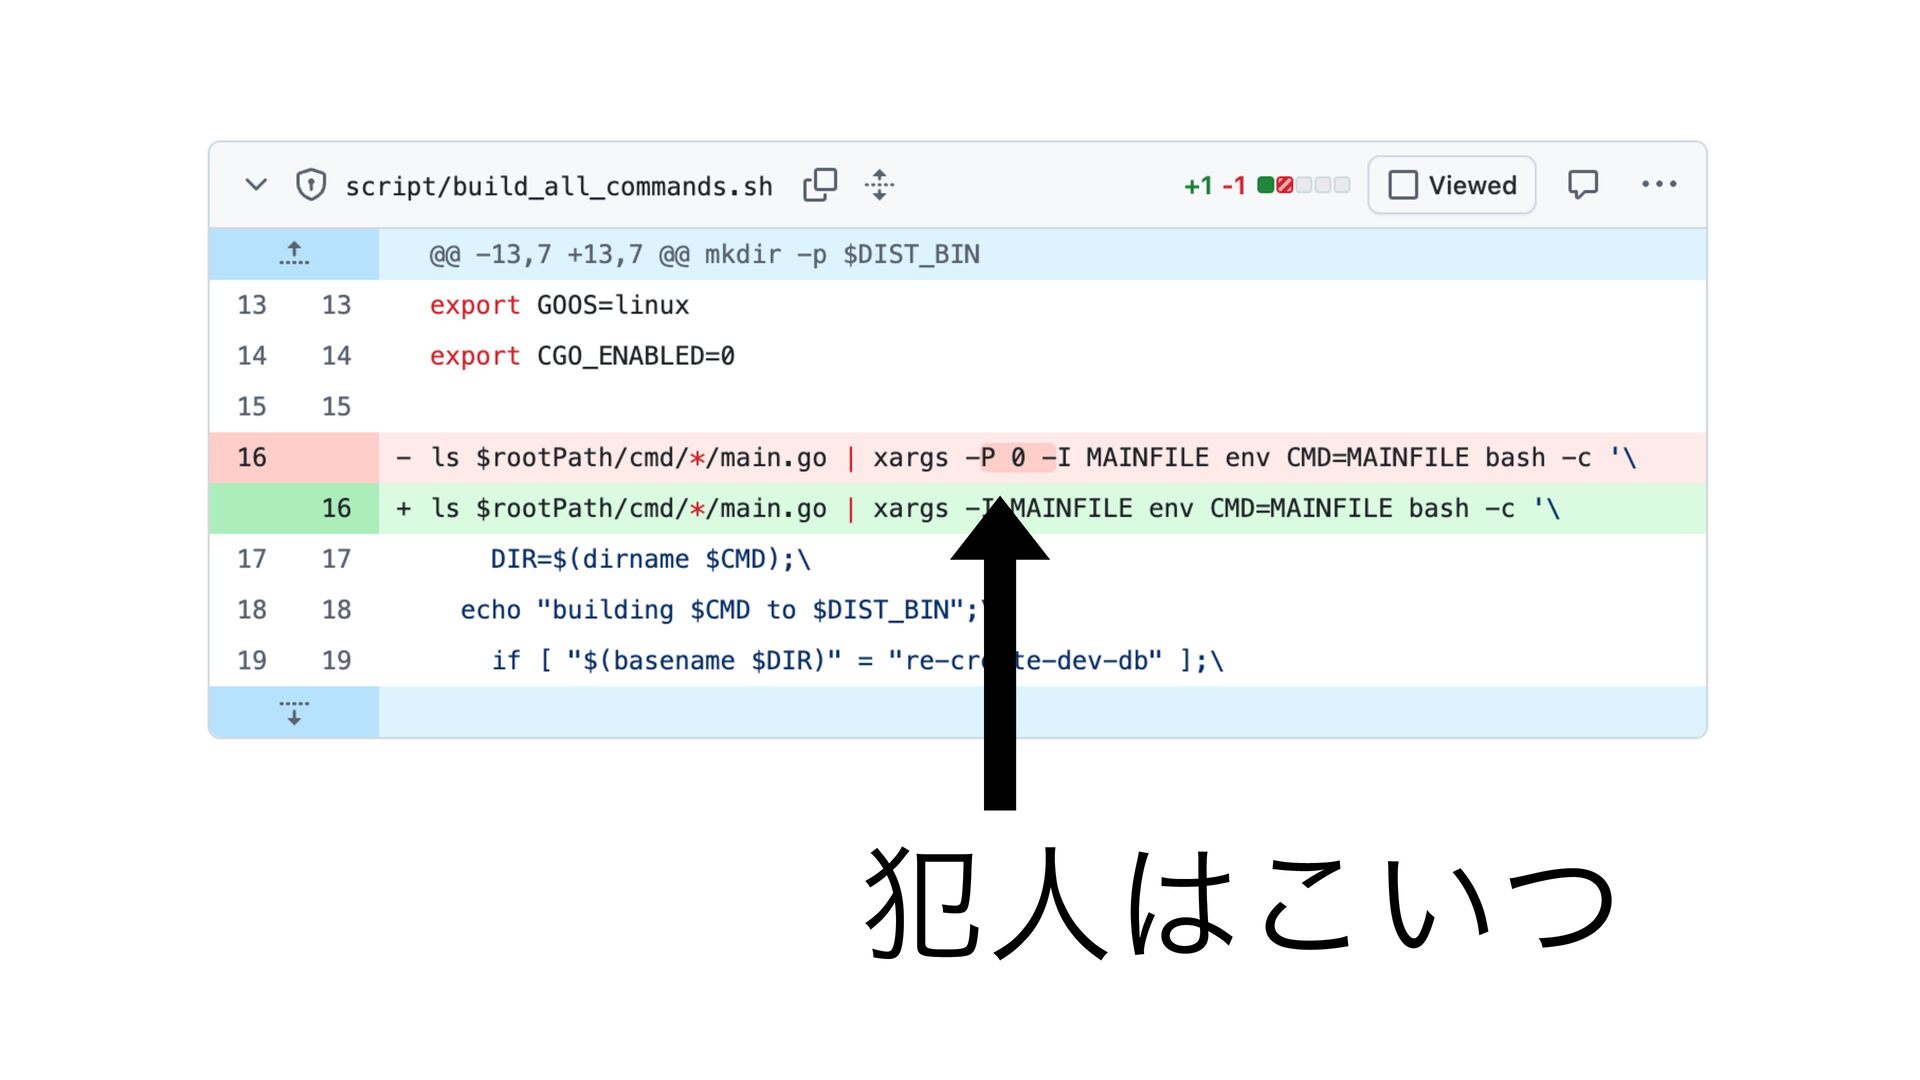
Task: Click the Viewed button label
Action: pos(1472,185)
